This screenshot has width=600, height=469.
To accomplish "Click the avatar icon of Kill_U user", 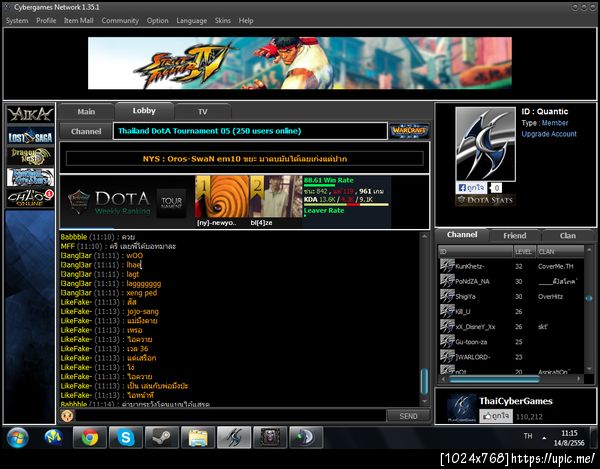I will coord(447,311).
